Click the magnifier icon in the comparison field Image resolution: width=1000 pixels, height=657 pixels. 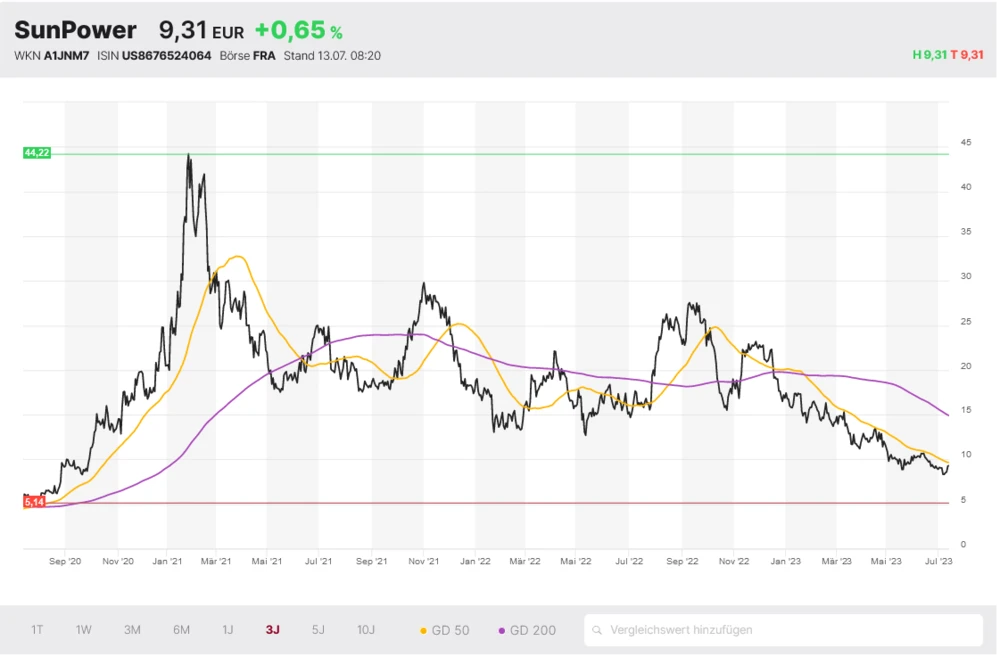tap(597, 630)
